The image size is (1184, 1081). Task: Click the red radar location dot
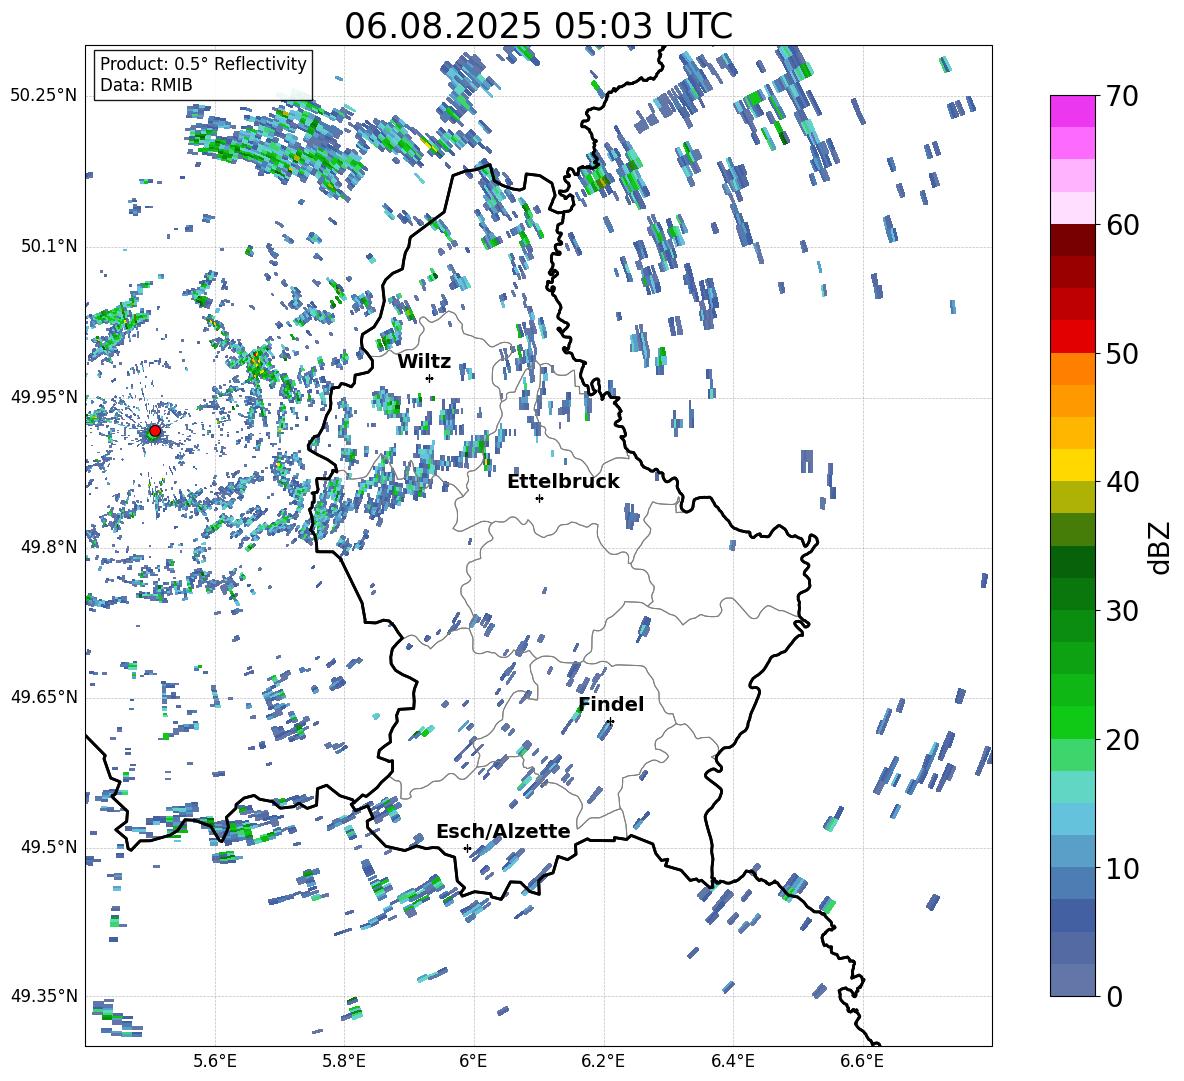click(155, 431)
